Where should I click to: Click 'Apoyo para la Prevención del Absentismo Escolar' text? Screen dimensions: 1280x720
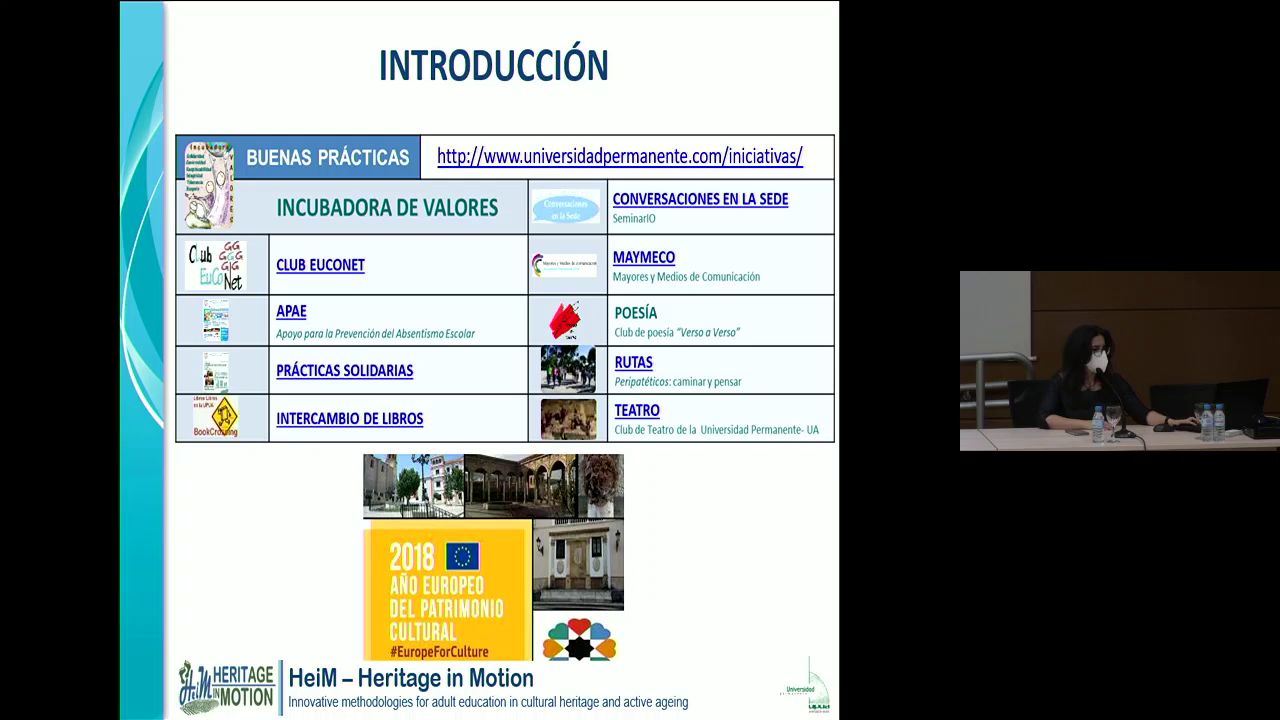[x=375, y=334]
